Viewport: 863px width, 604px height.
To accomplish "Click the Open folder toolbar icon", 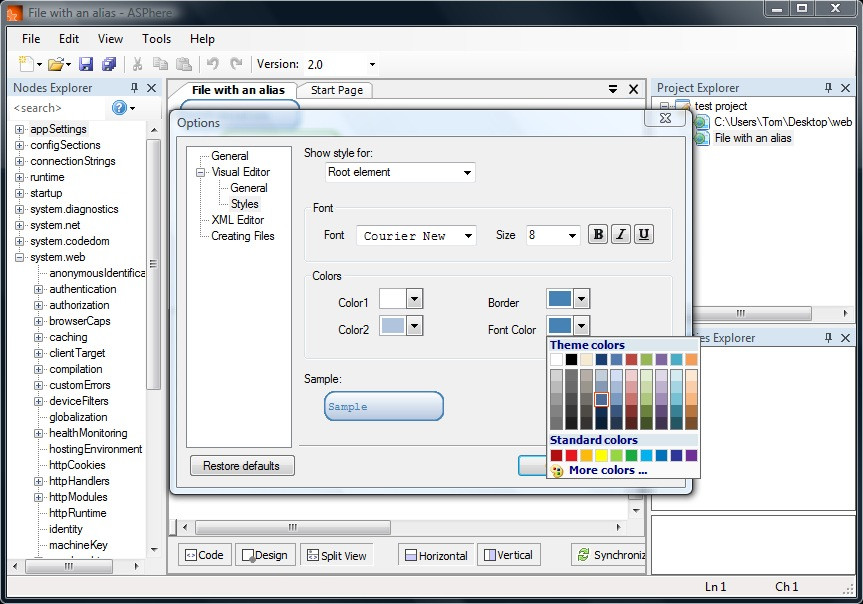I will (x=56, y=64).
